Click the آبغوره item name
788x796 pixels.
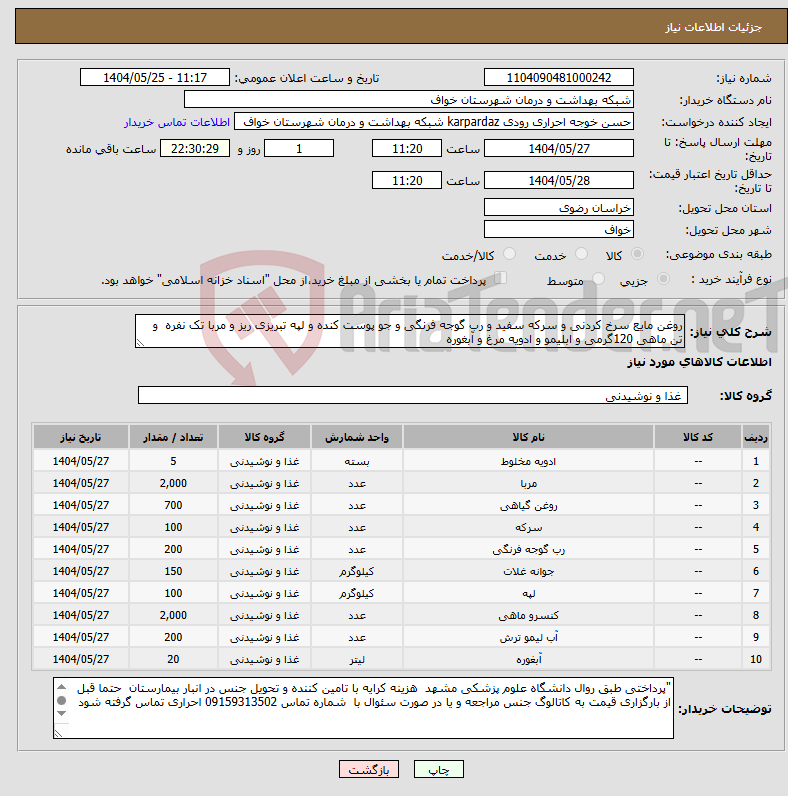pos(528,659)
